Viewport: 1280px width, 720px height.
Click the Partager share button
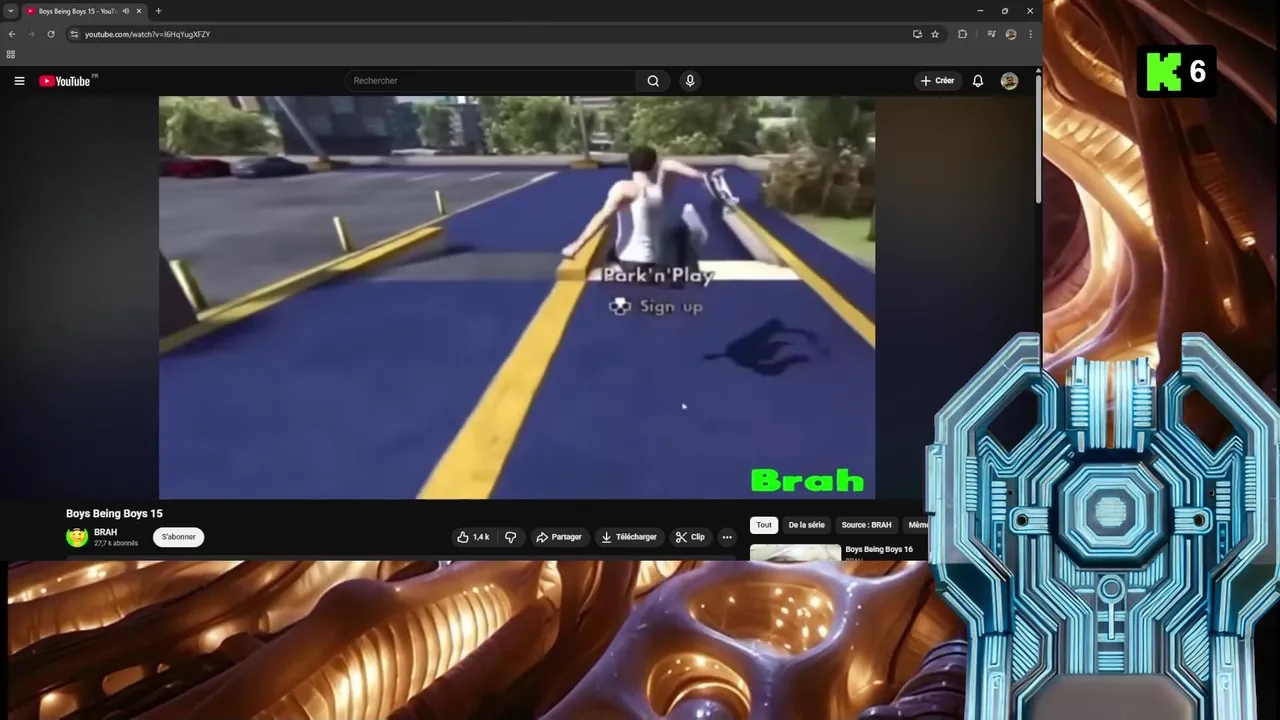coord(559,537)
